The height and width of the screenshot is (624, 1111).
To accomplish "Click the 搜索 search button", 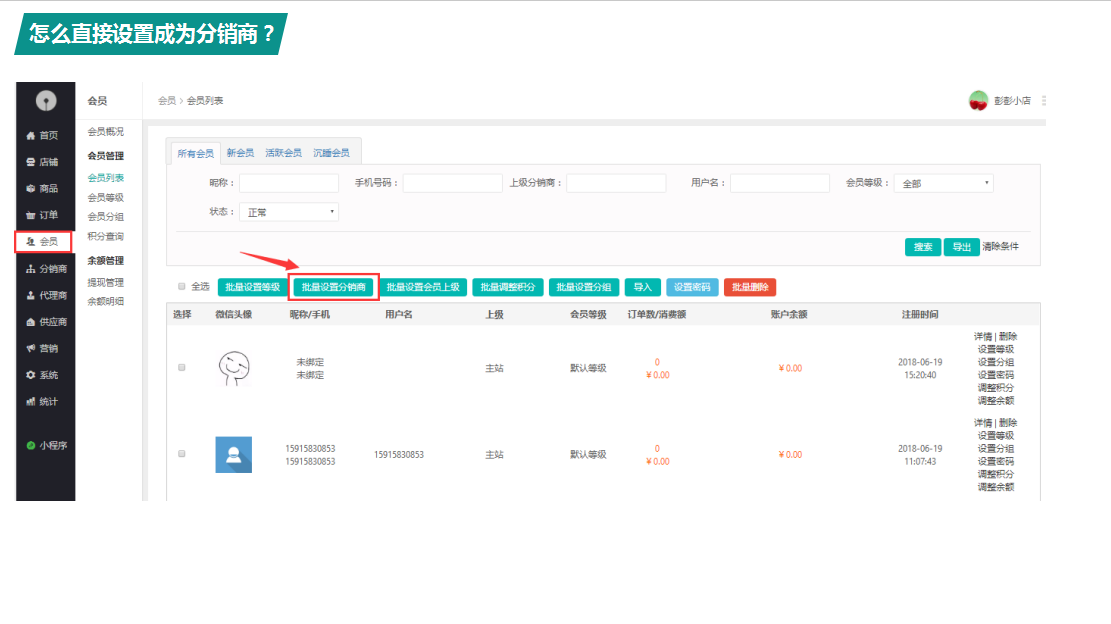I will click(x=922, y=247).
